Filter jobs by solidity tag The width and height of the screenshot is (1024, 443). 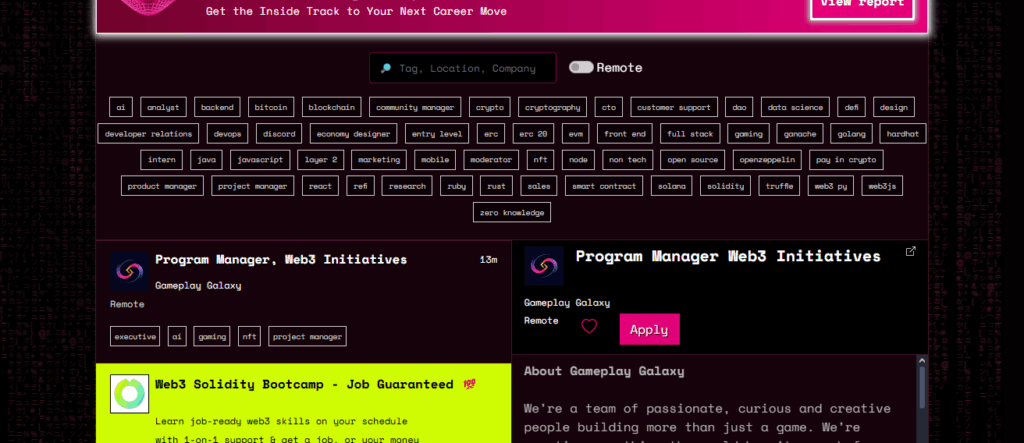(725, 186)
